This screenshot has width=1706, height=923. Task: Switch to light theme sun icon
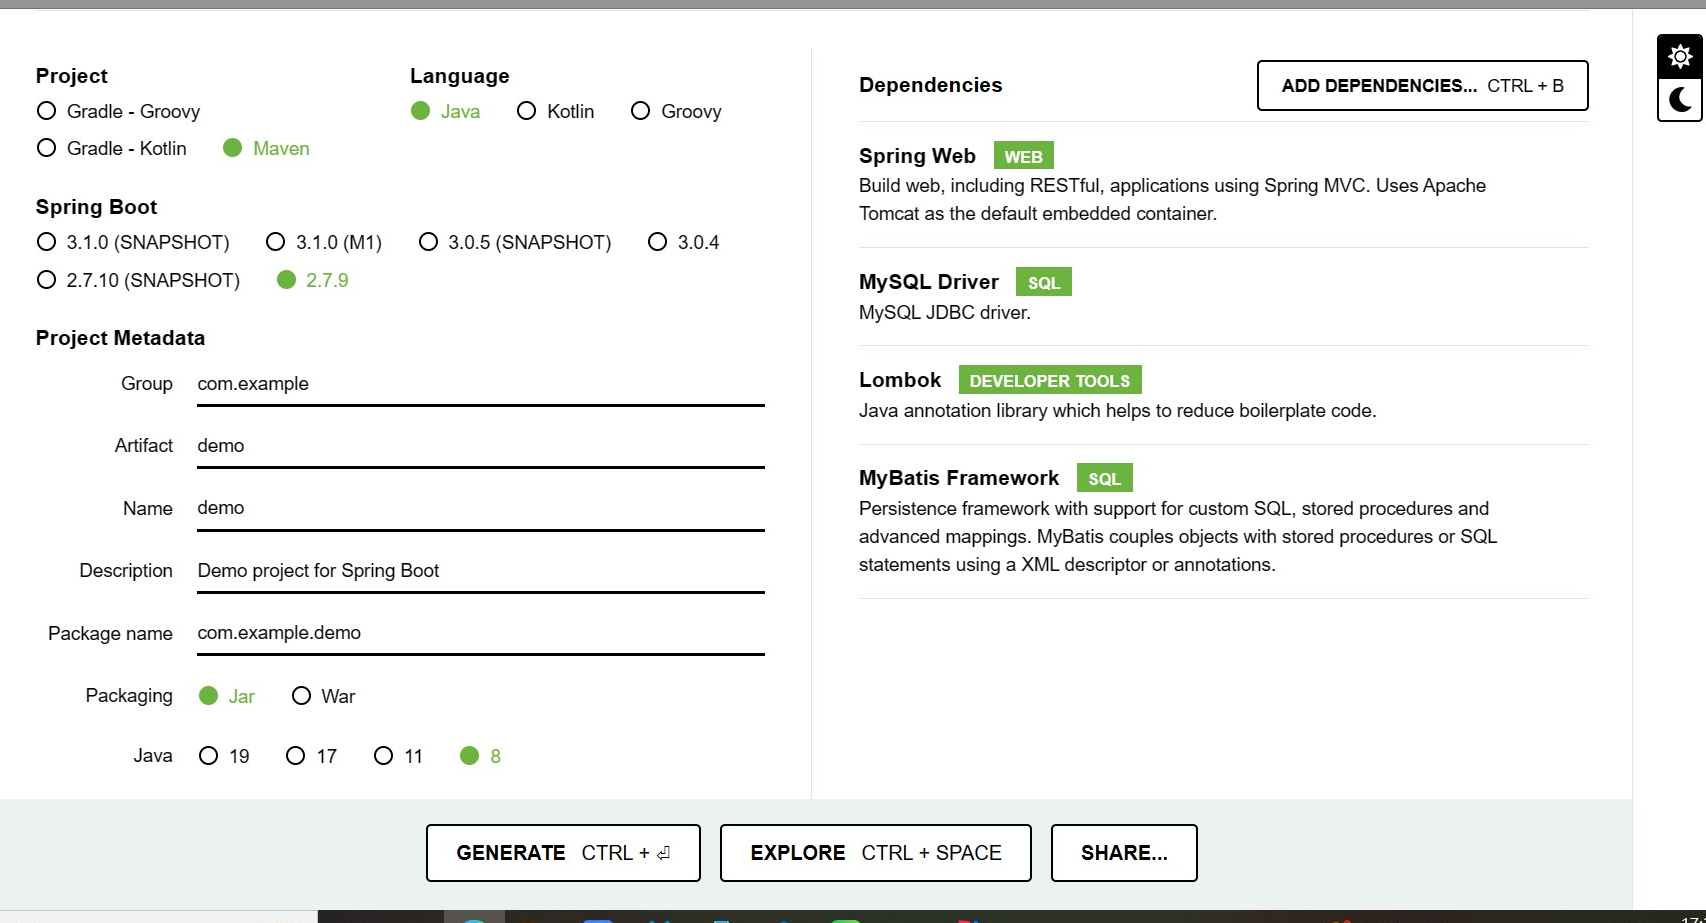[x=1680, y=57]
